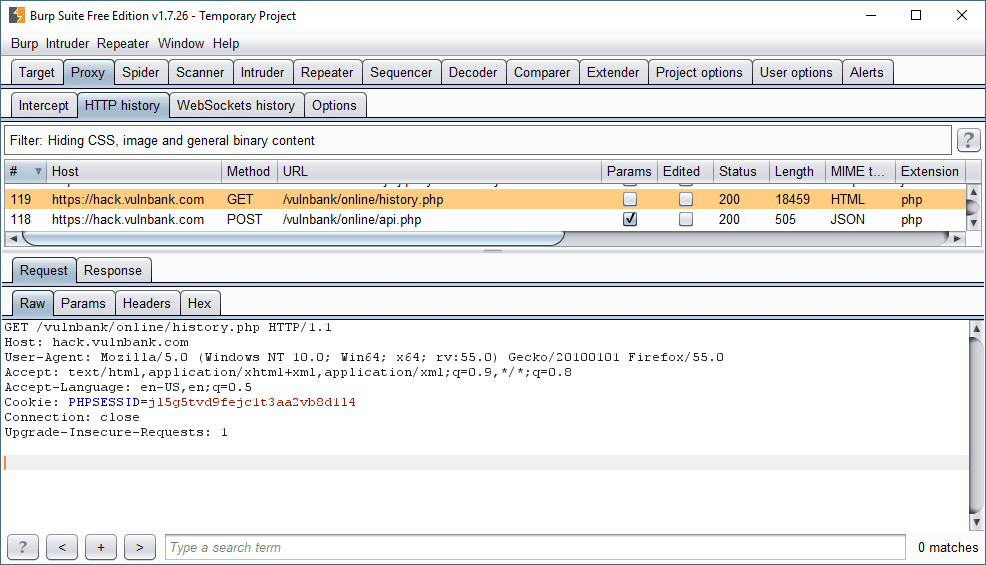Viewport: 986px width, 565px height.
Task: Toggle Params checkbox for row 119
Action: (x=629, y=199)
